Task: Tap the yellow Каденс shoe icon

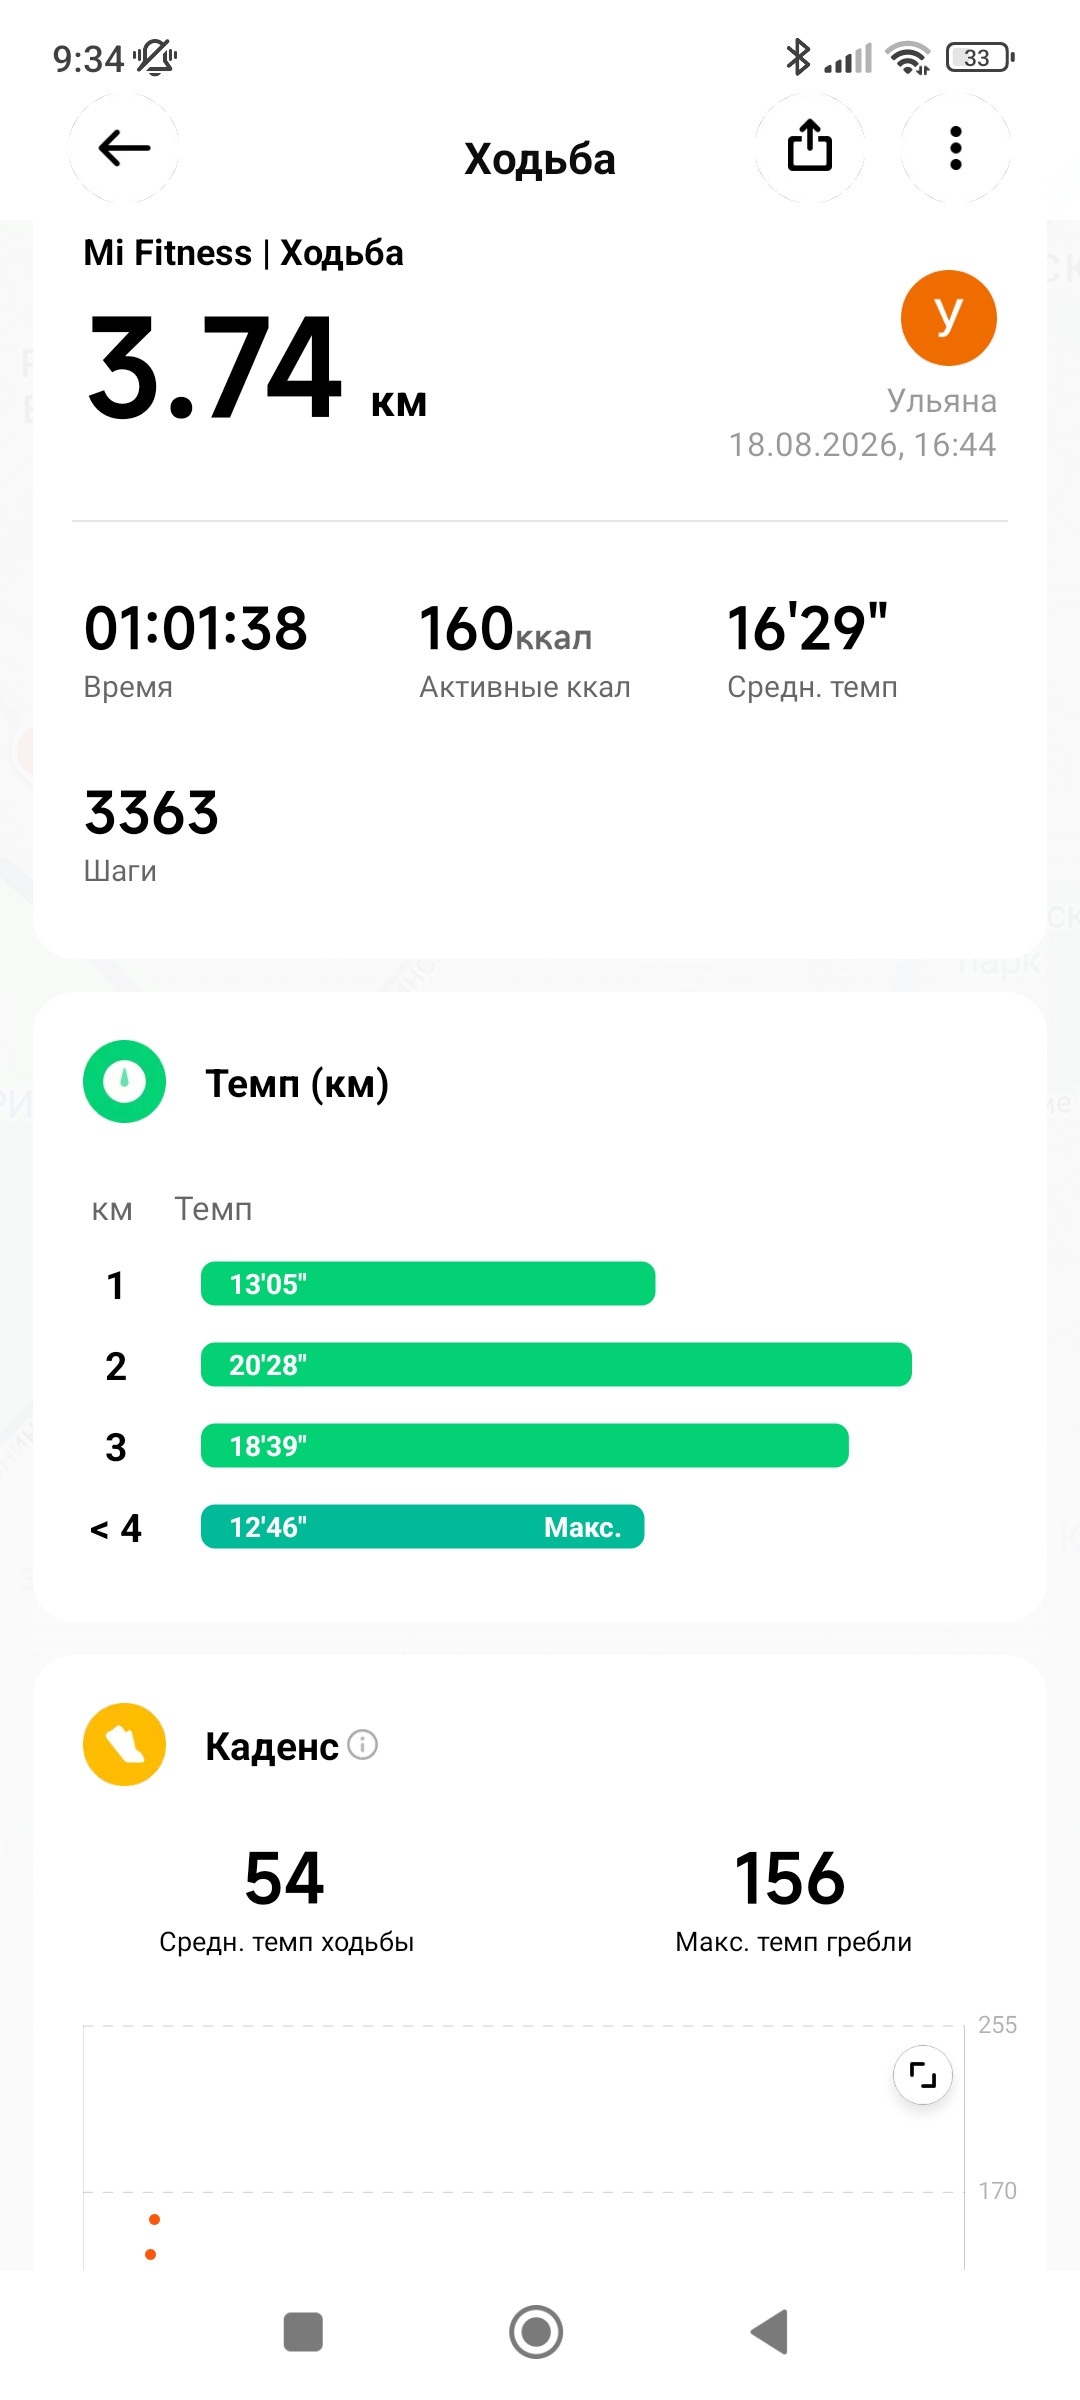Action: (124, 1744)
